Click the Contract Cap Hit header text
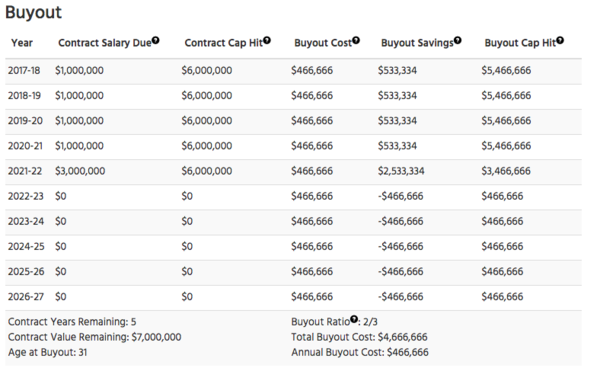 click(224, 43)
